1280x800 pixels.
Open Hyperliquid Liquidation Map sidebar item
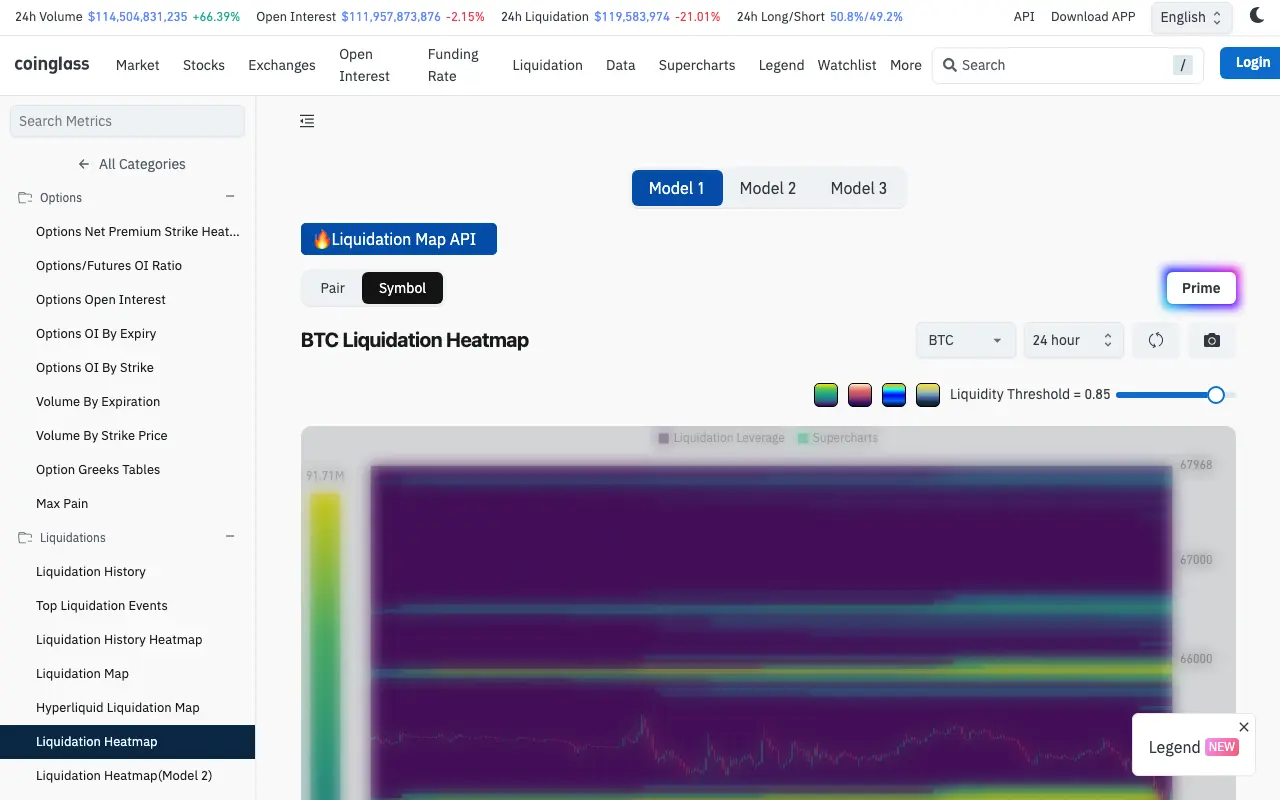coord(118,707)
